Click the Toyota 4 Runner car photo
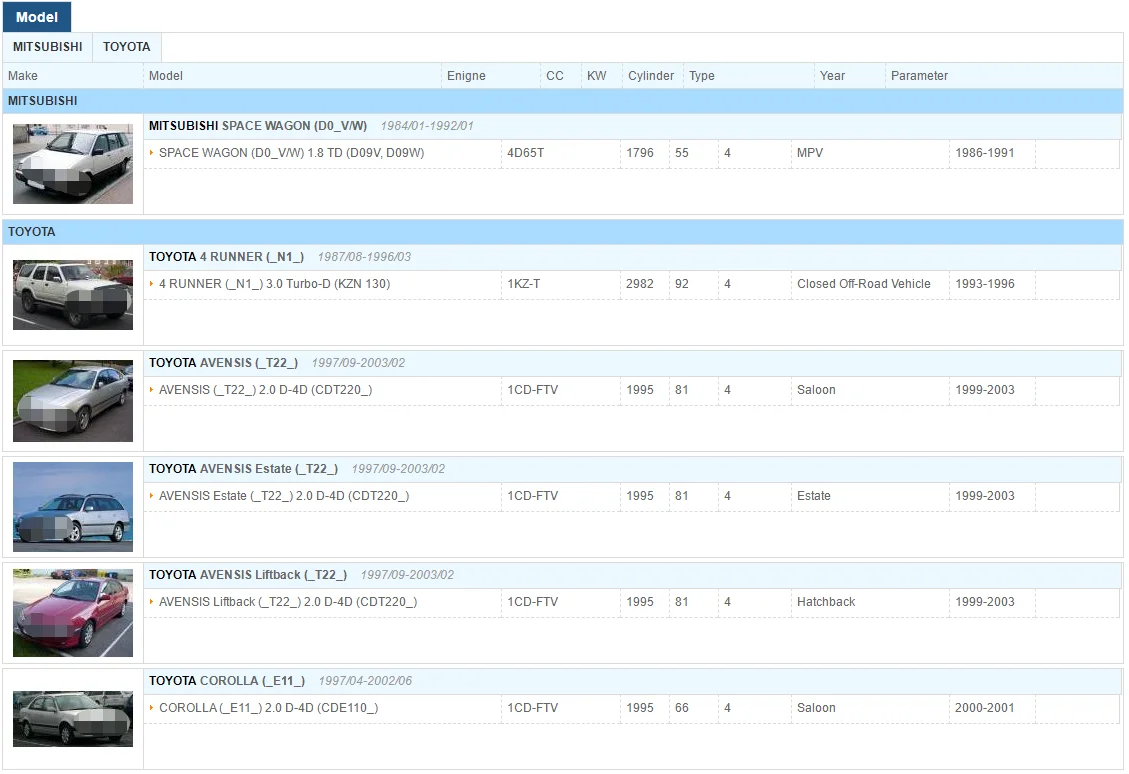 [73, 294]
